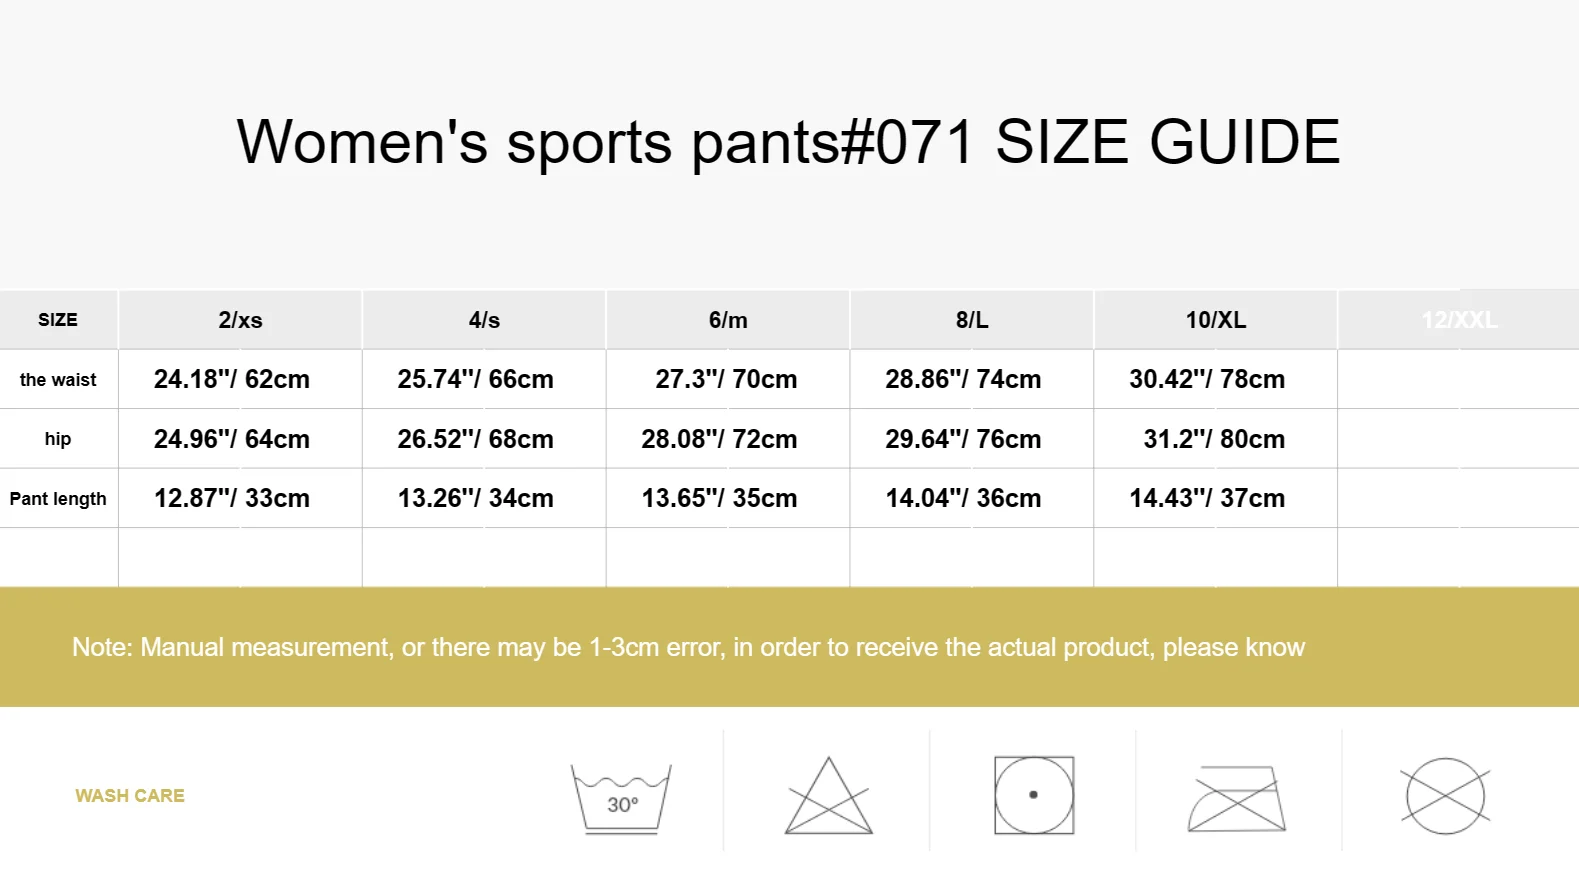Click the 31.2"/ 80cm hip cell
The height and width of the screenshot is (880, 1579).
[1215, 439]
